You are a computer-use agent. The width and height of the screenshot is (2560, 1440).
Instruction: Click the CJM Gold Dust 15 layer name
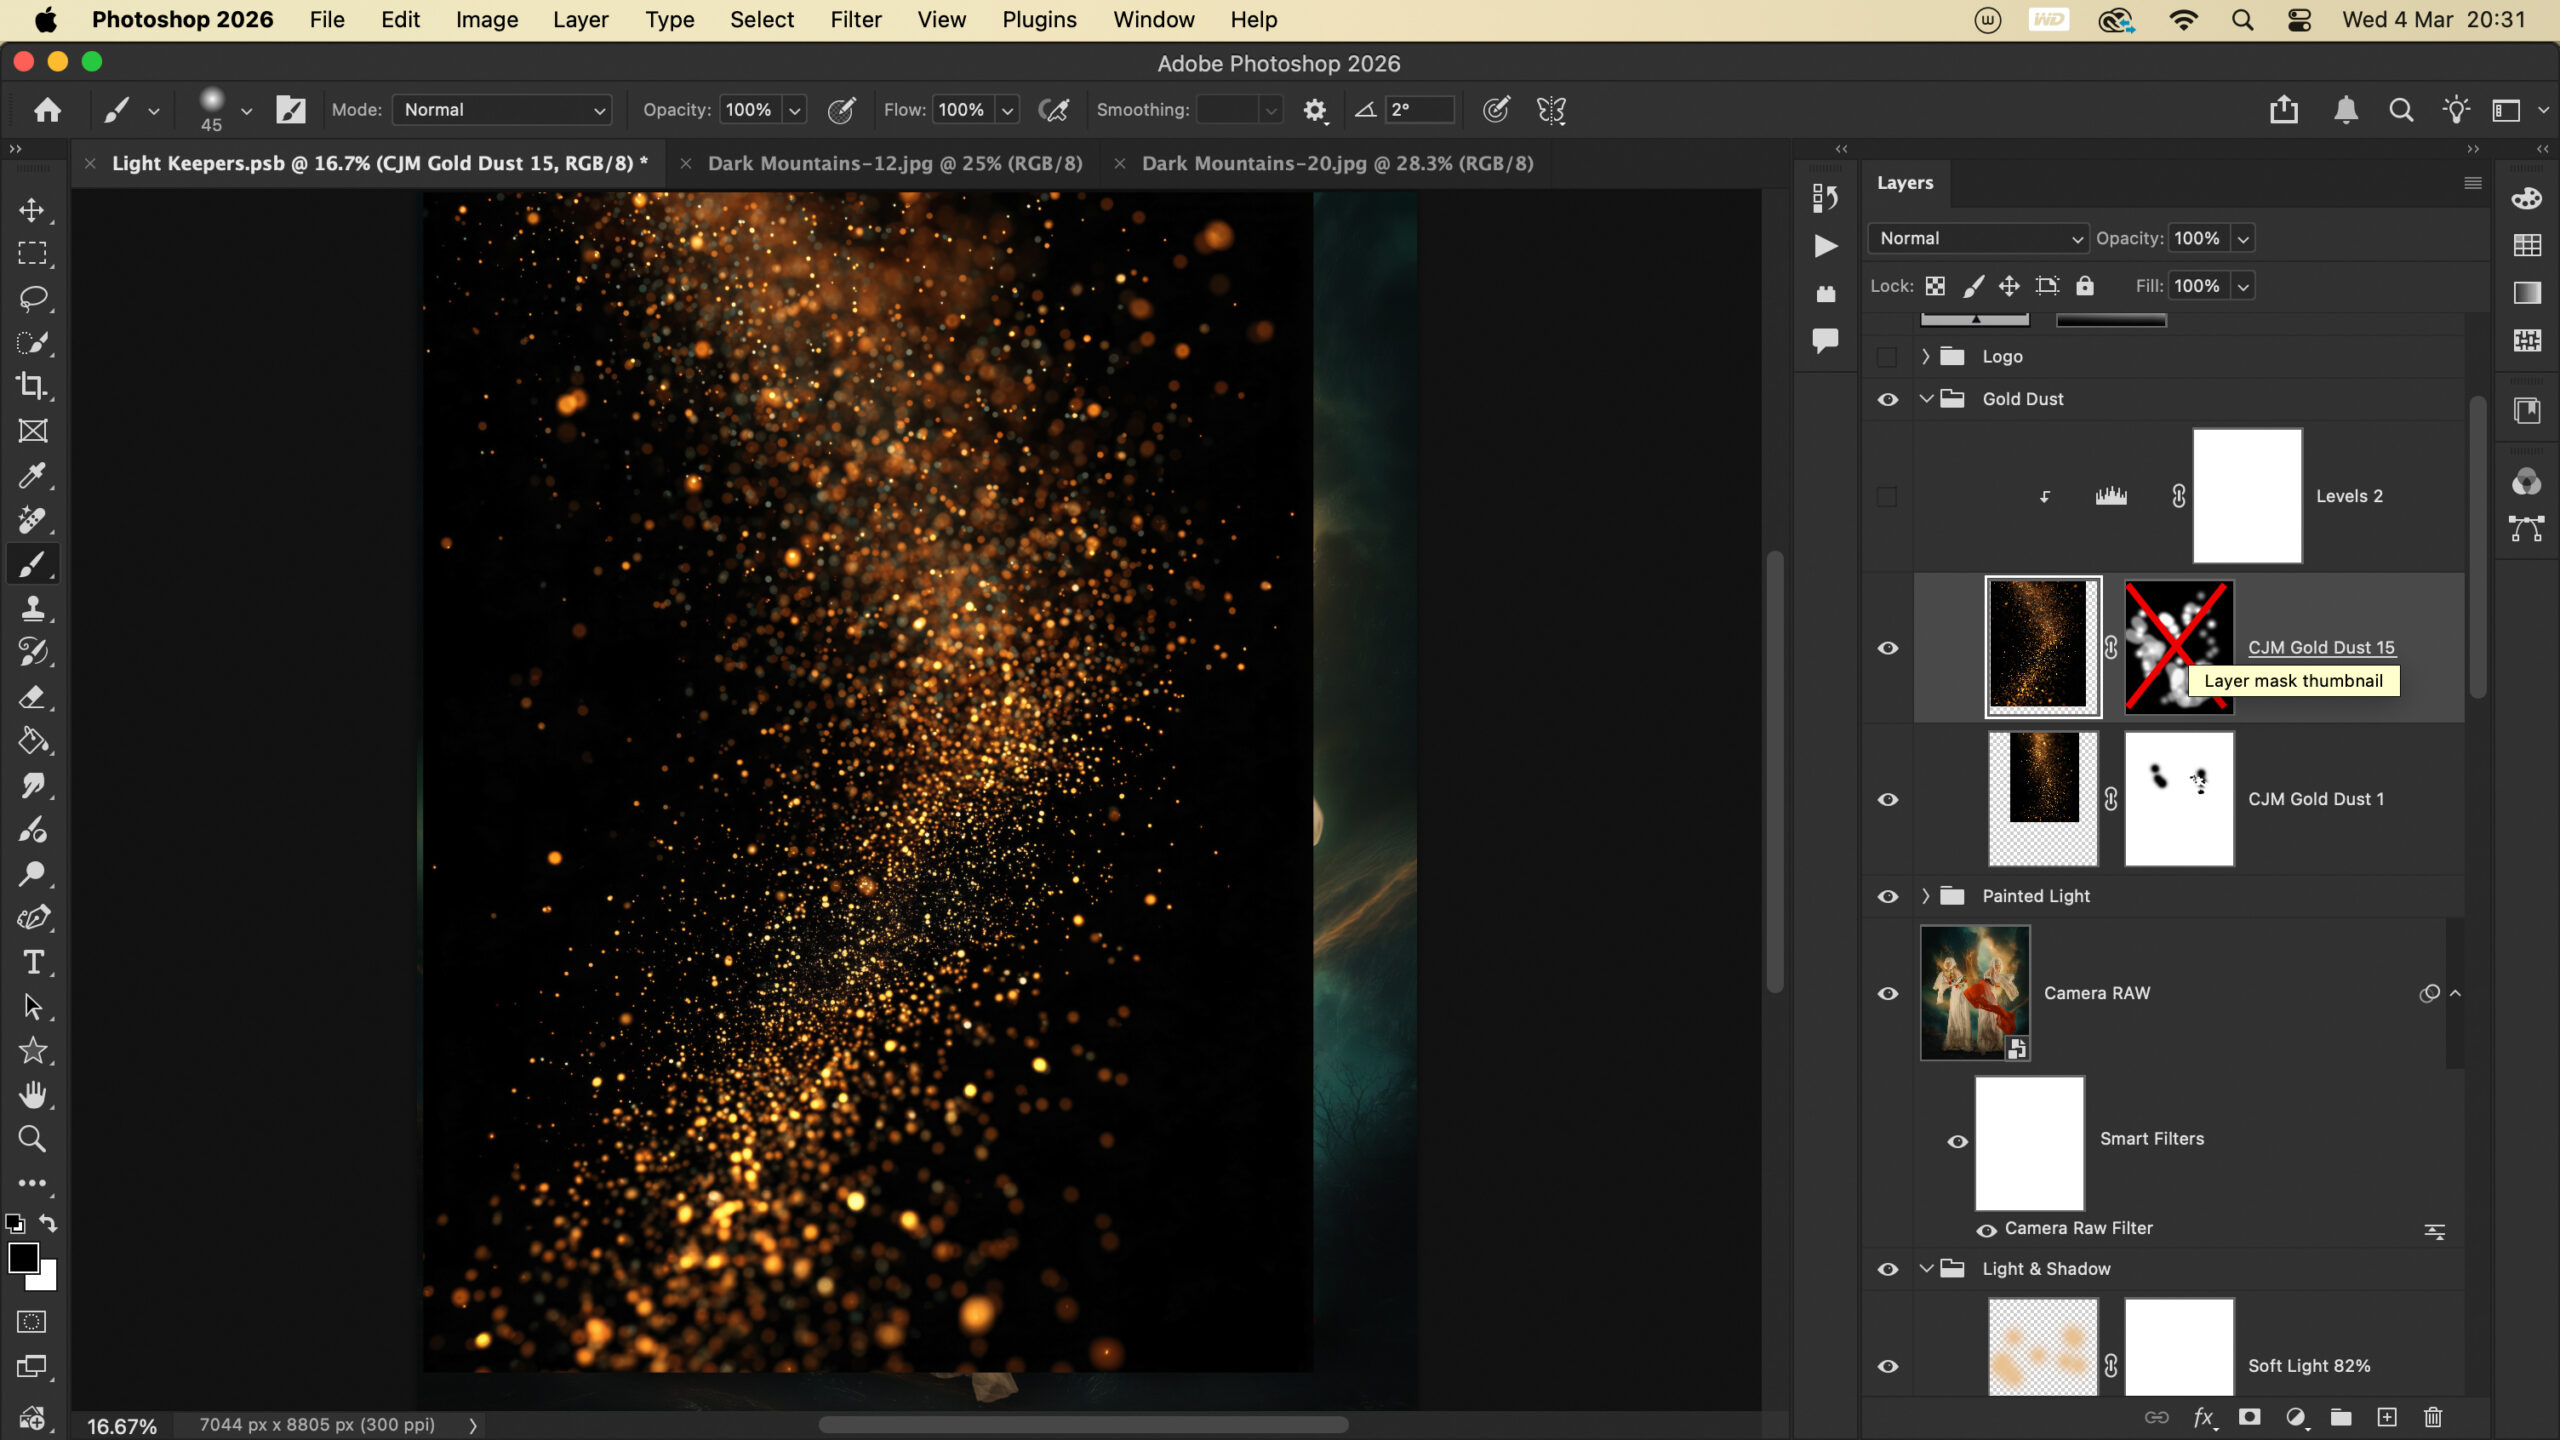click(x=2320, y=647)
